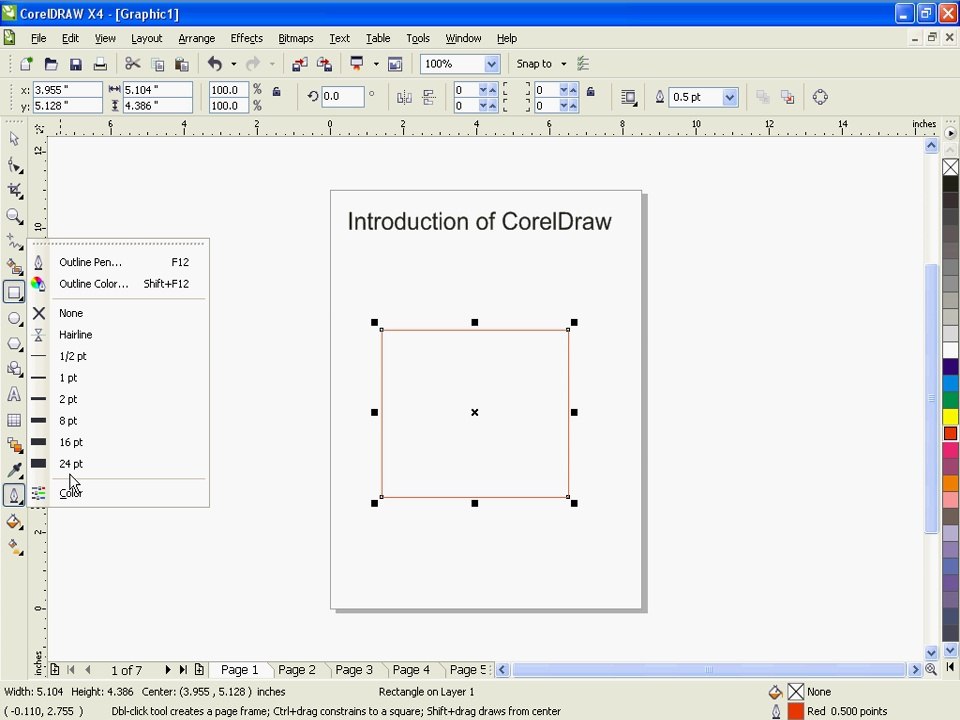The image size is (960, 720).
Task: Select the Polygon tool
Action: (14, 343)
